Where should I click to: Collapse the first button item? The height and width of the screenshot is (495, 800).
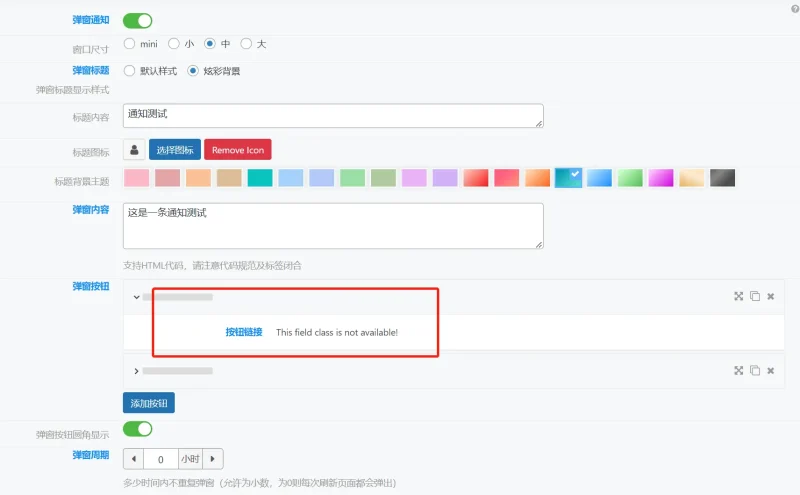(x=136, y=297)
